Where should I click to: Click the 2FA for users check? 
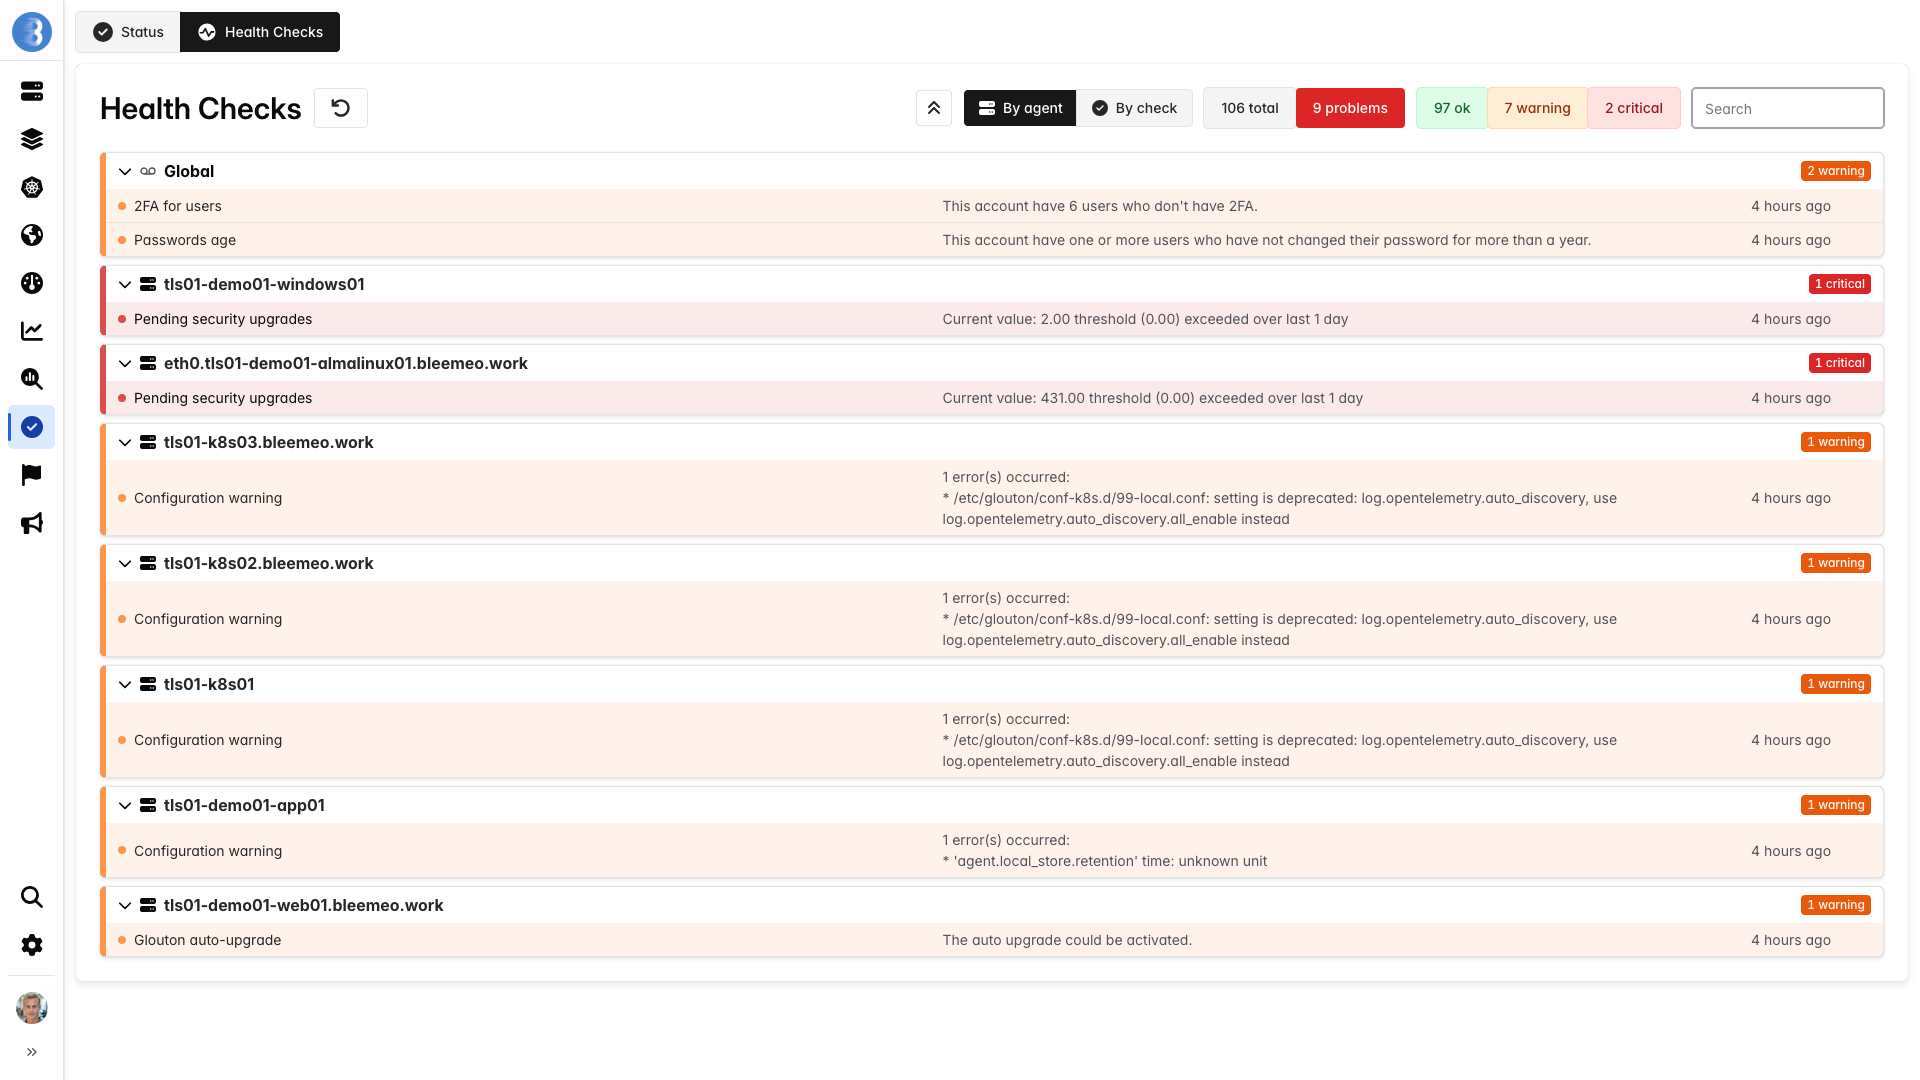[178, 206]
